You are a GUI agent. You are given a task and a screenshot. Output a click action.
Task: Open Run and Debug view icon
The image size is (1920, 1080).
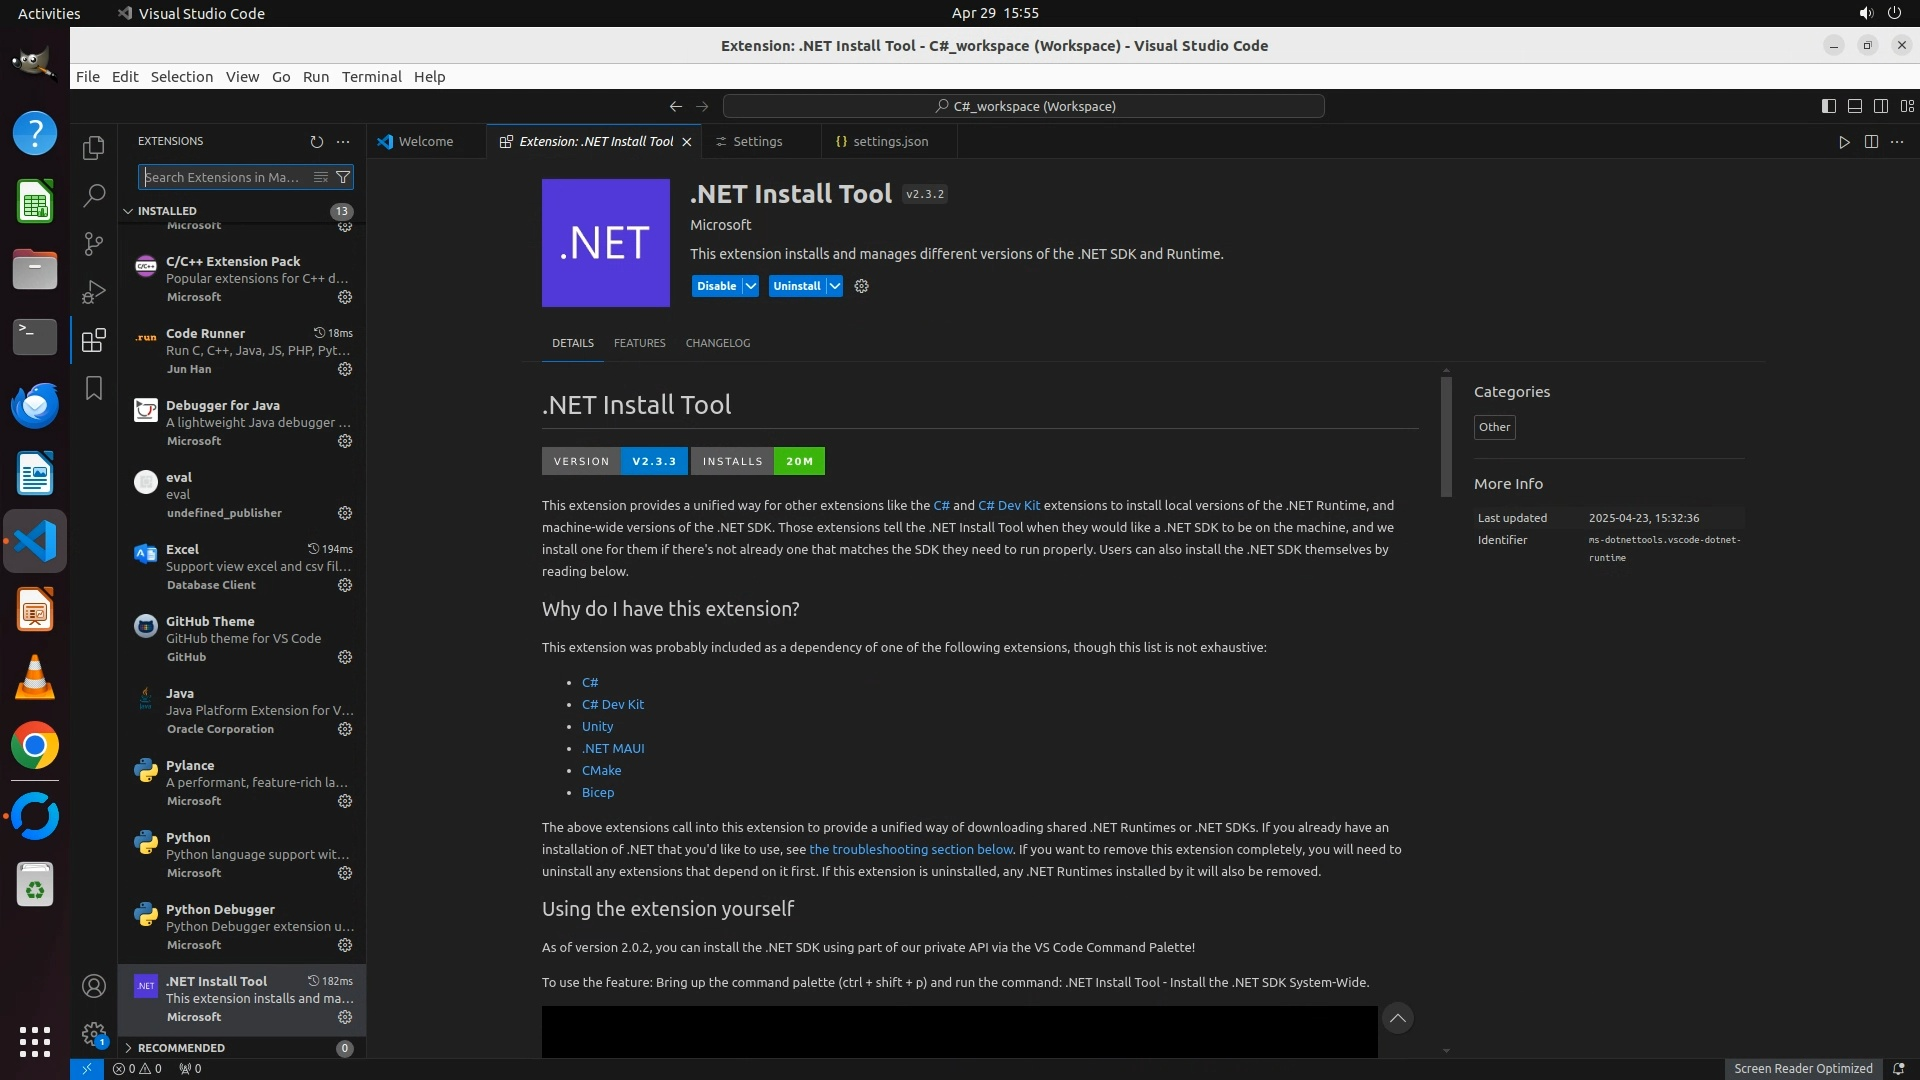(x=94, y=292)
